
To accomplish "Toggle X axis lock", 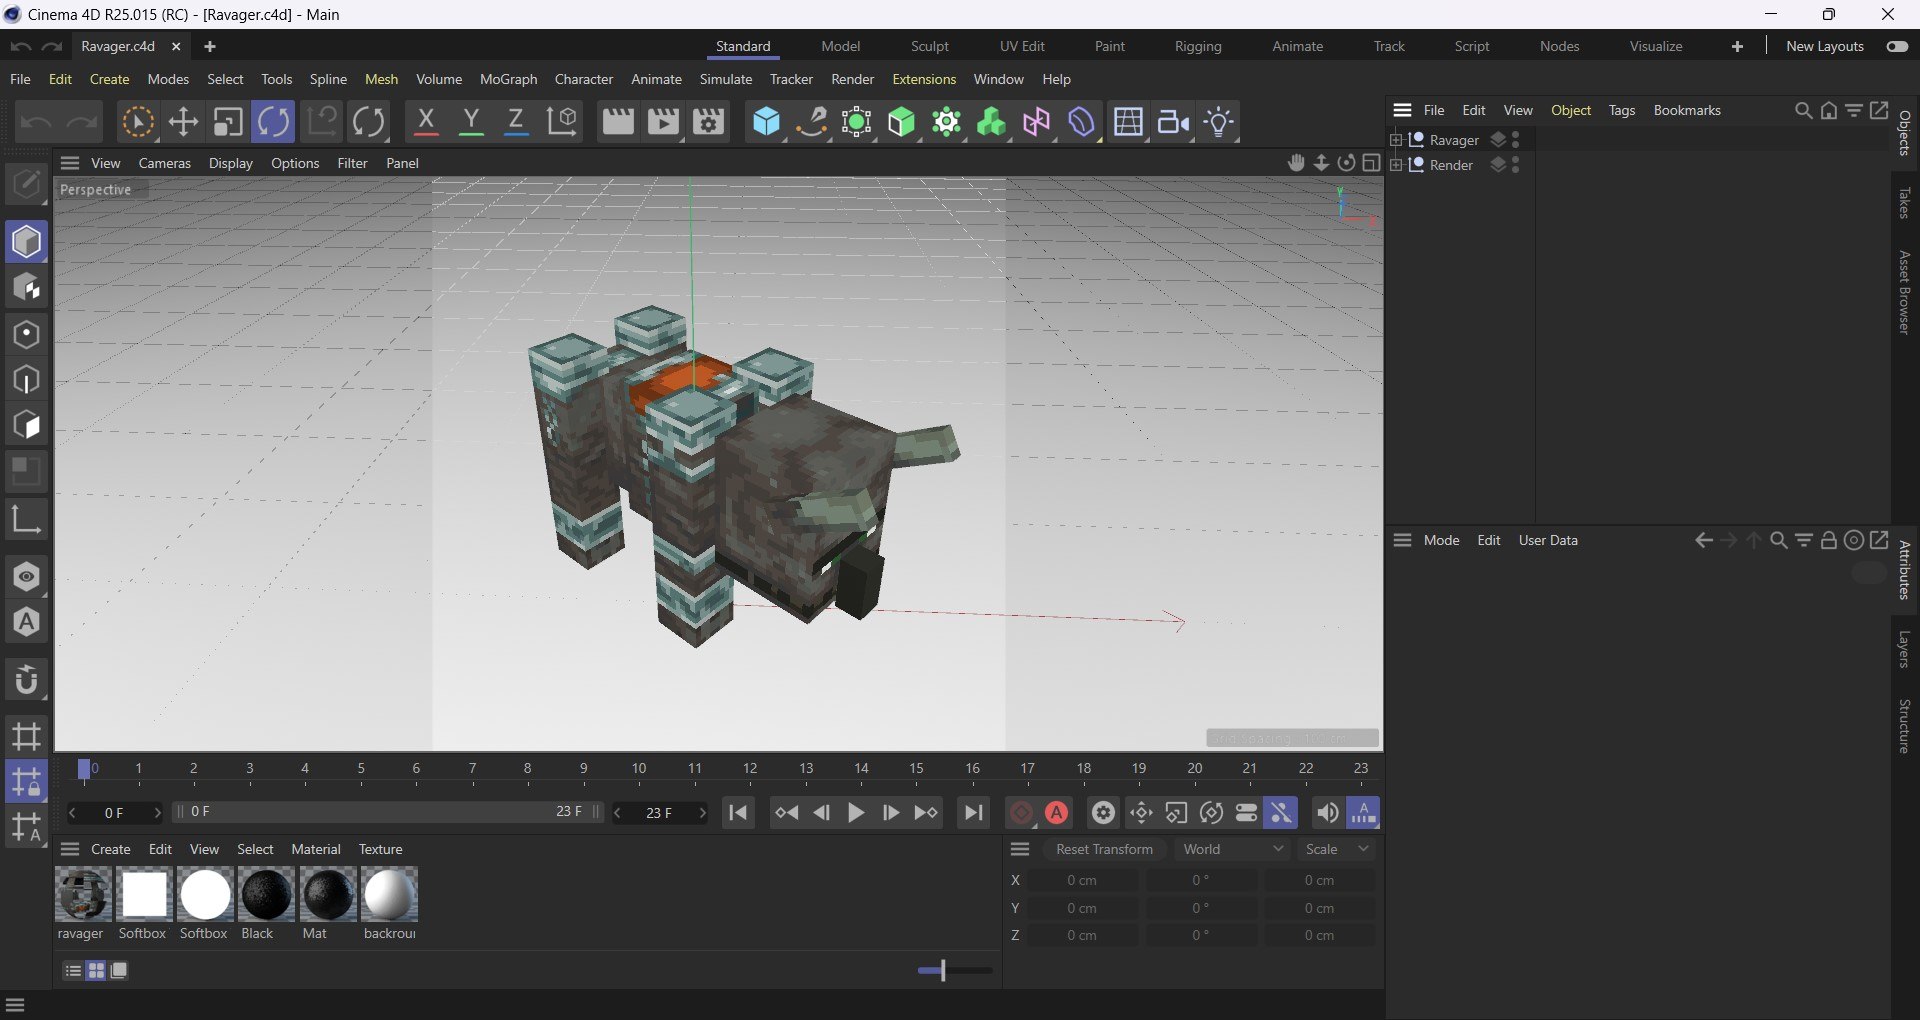I will (x=426, y=122).
